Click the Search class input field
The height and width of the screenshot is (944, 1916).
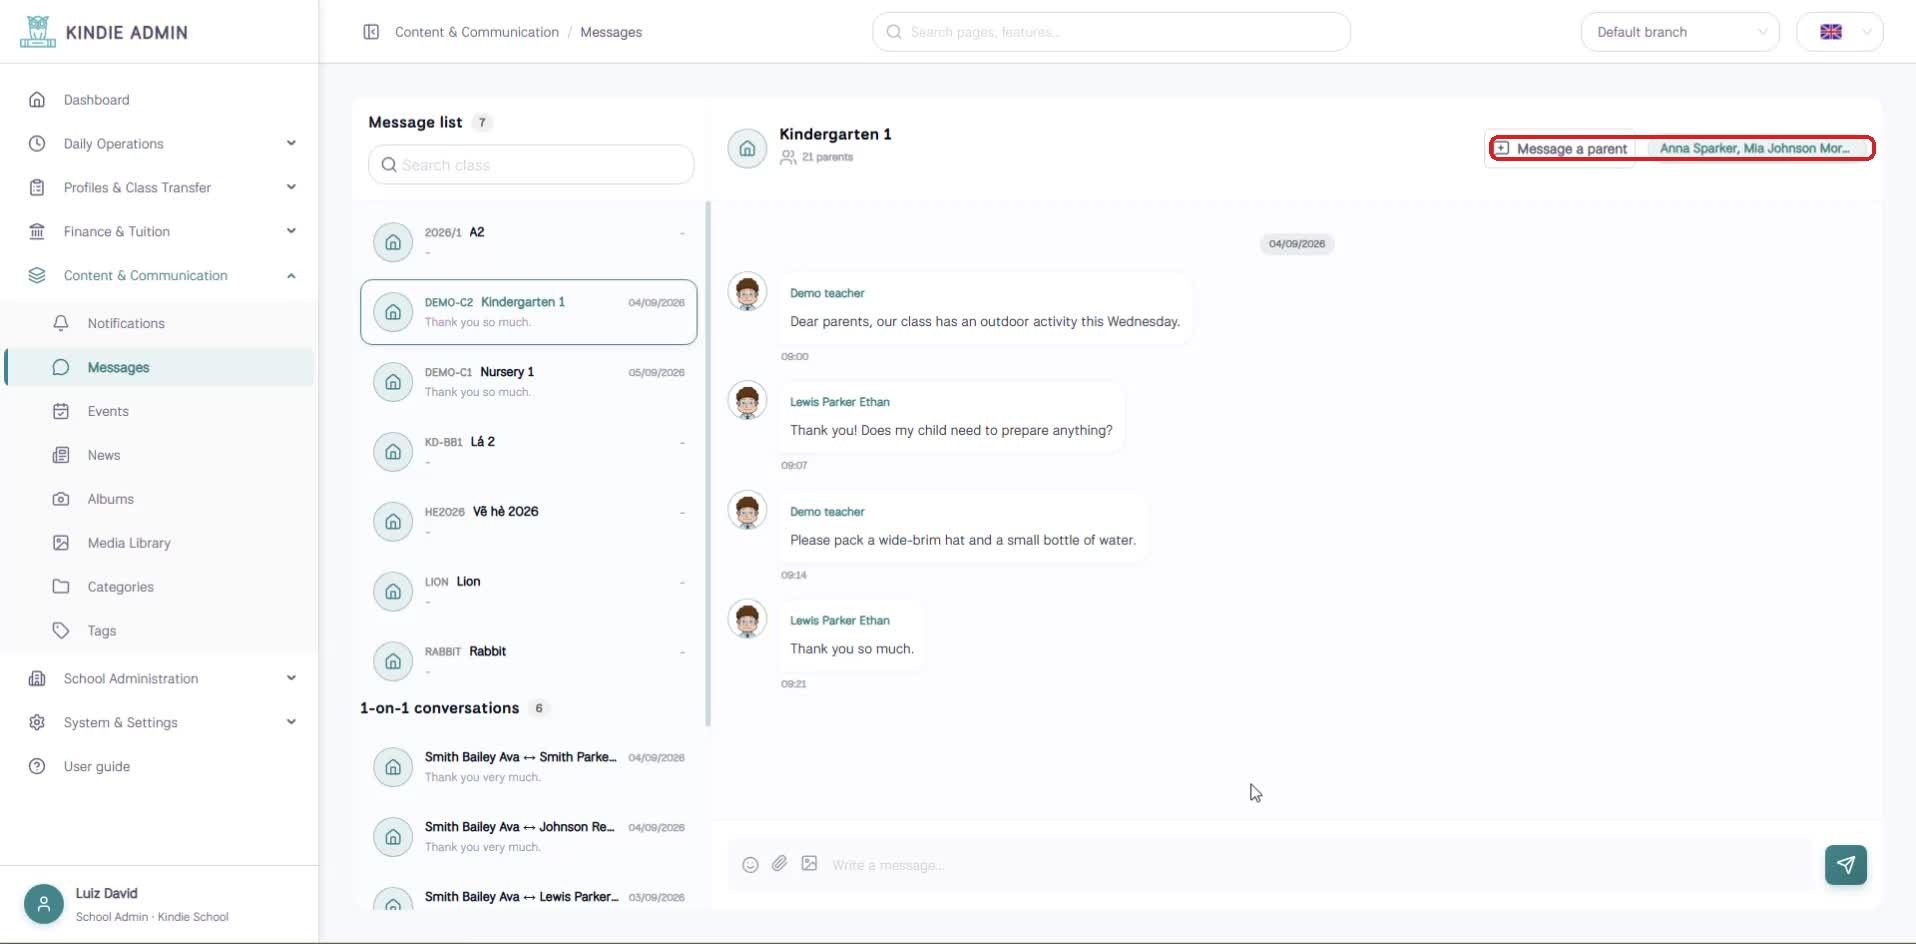(x=531, y=165)
